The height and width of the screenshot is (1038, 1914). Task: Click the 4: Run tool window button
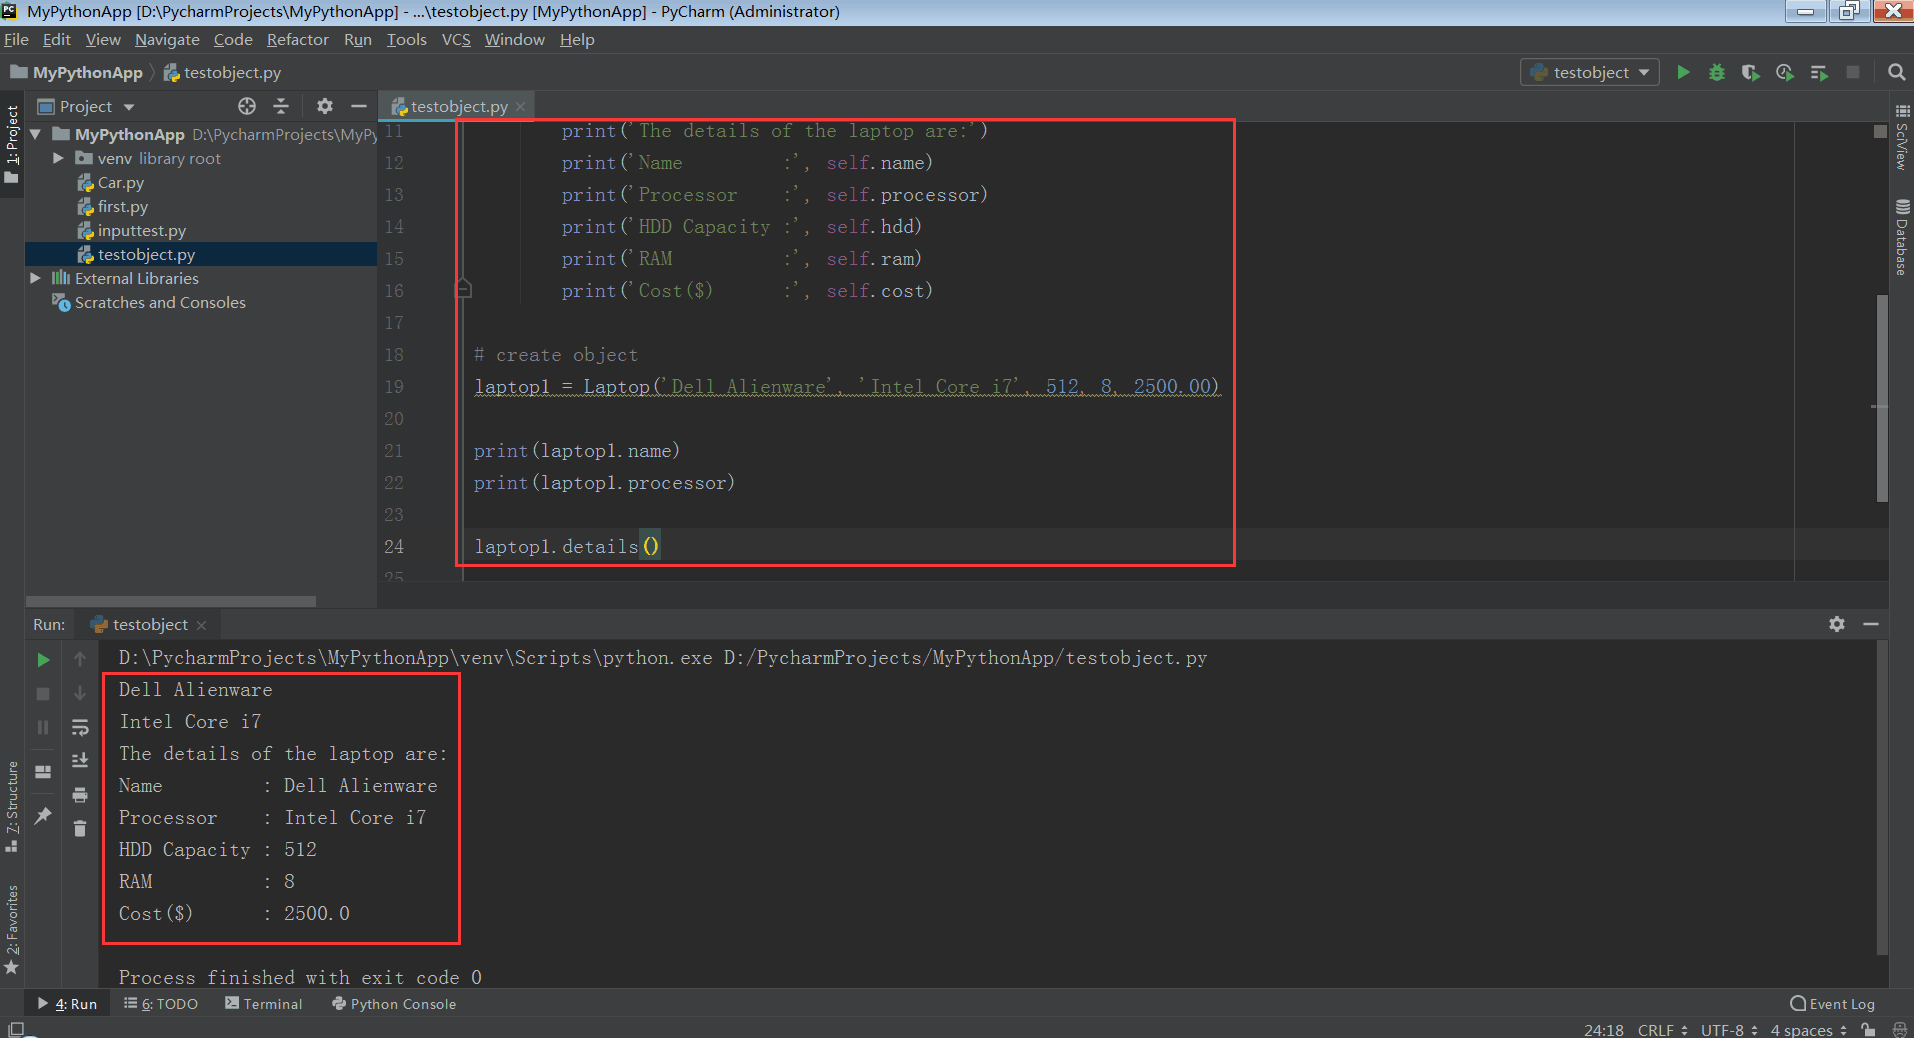(x=67, y=1004)
